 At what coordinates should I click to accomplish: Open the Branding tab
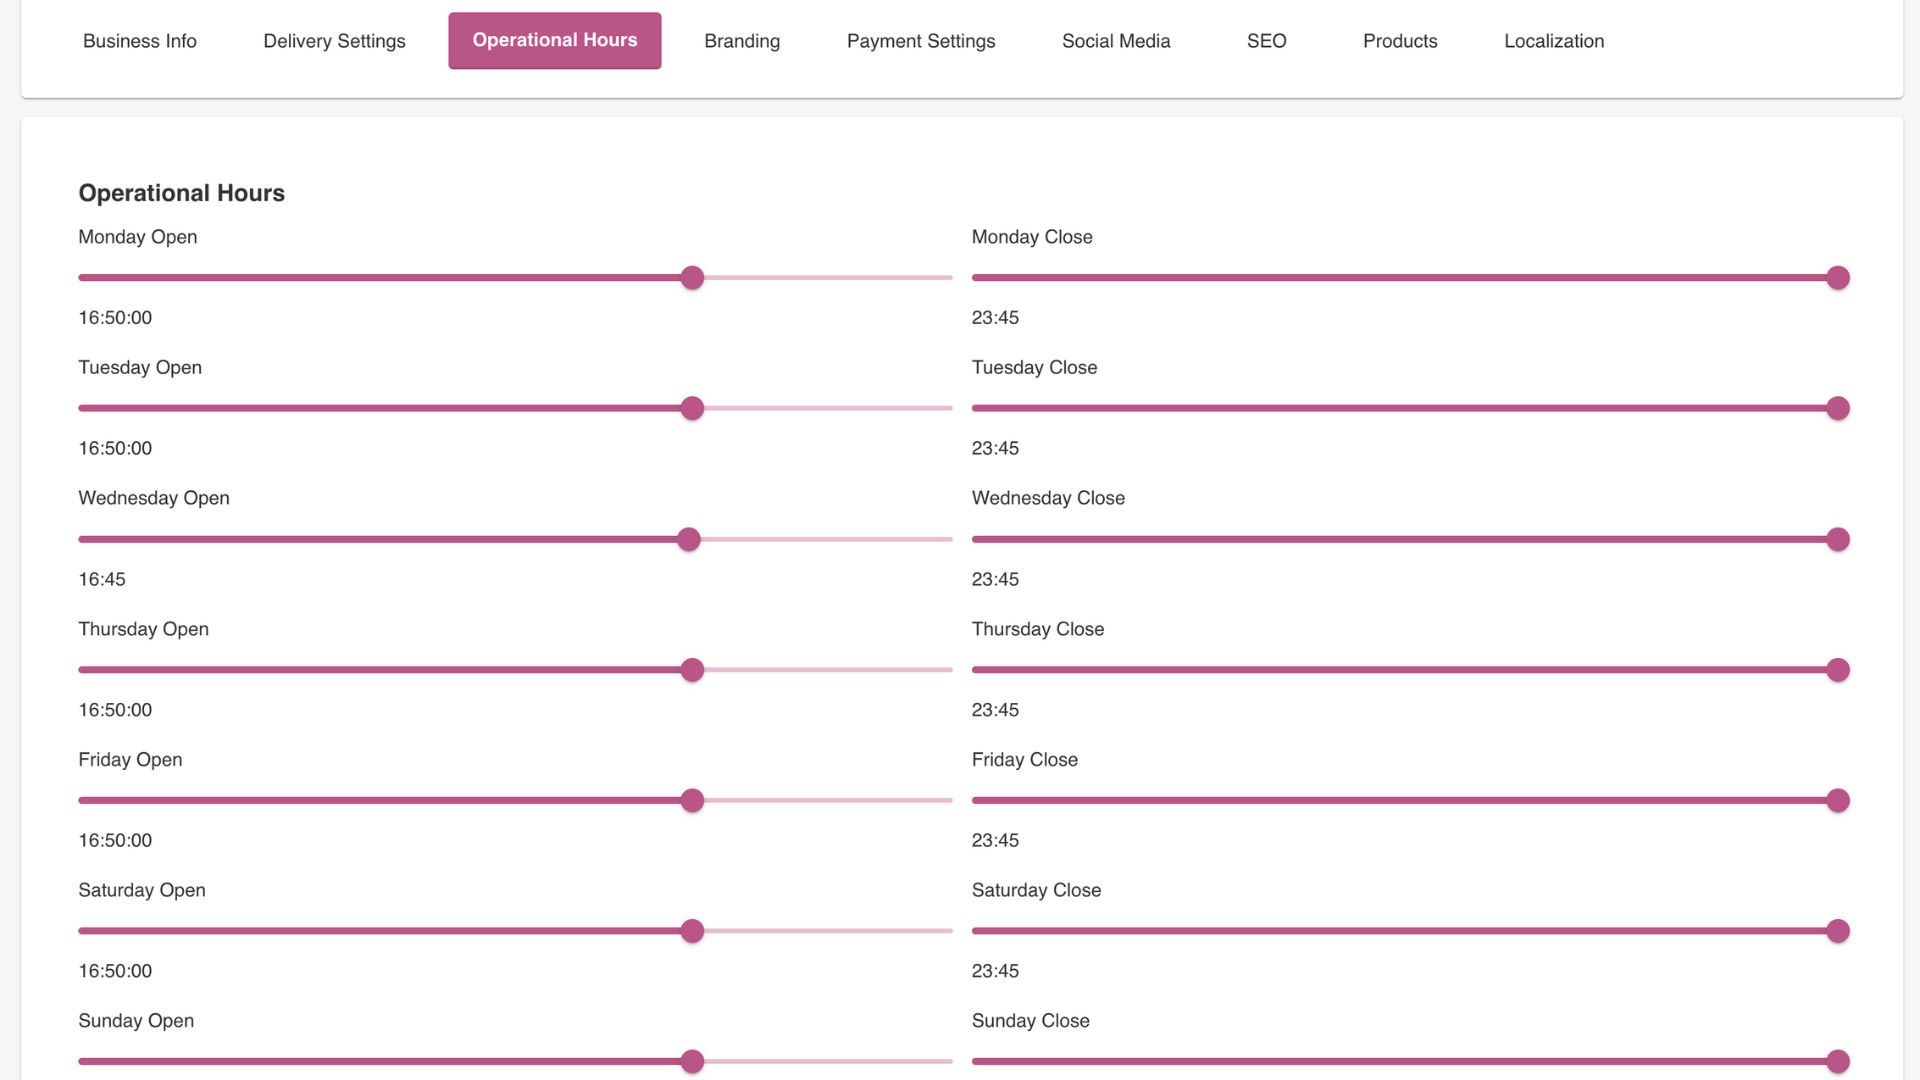pos(741,41)
